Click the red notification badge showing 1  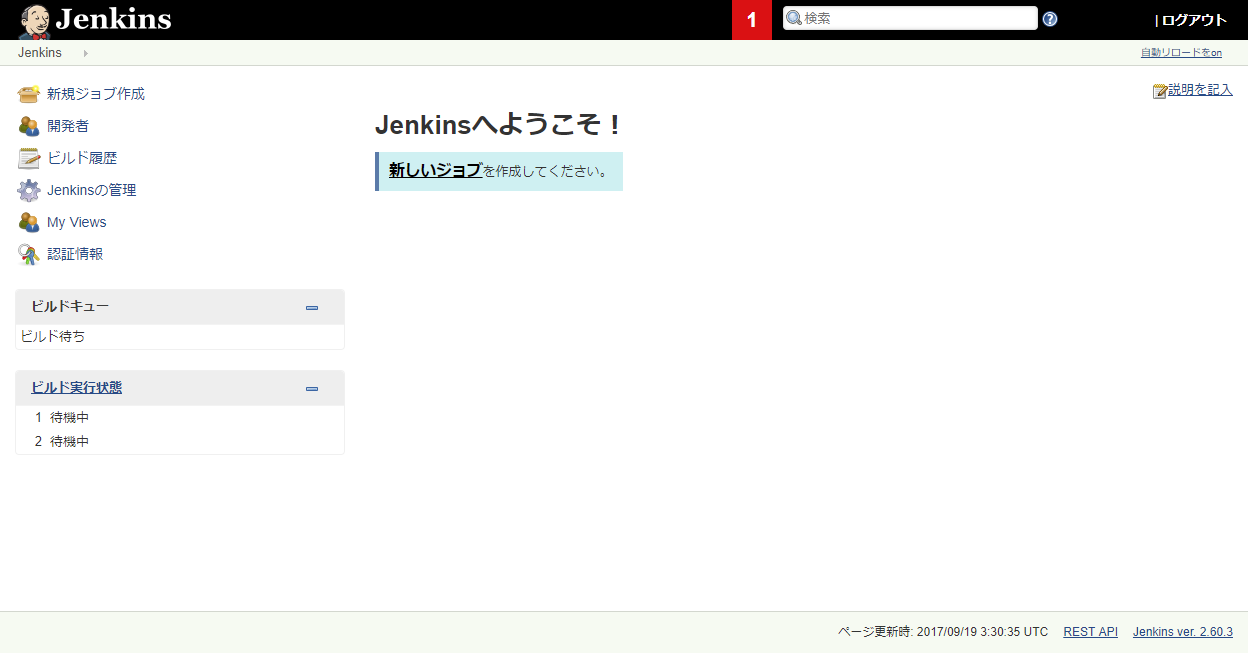751,18
